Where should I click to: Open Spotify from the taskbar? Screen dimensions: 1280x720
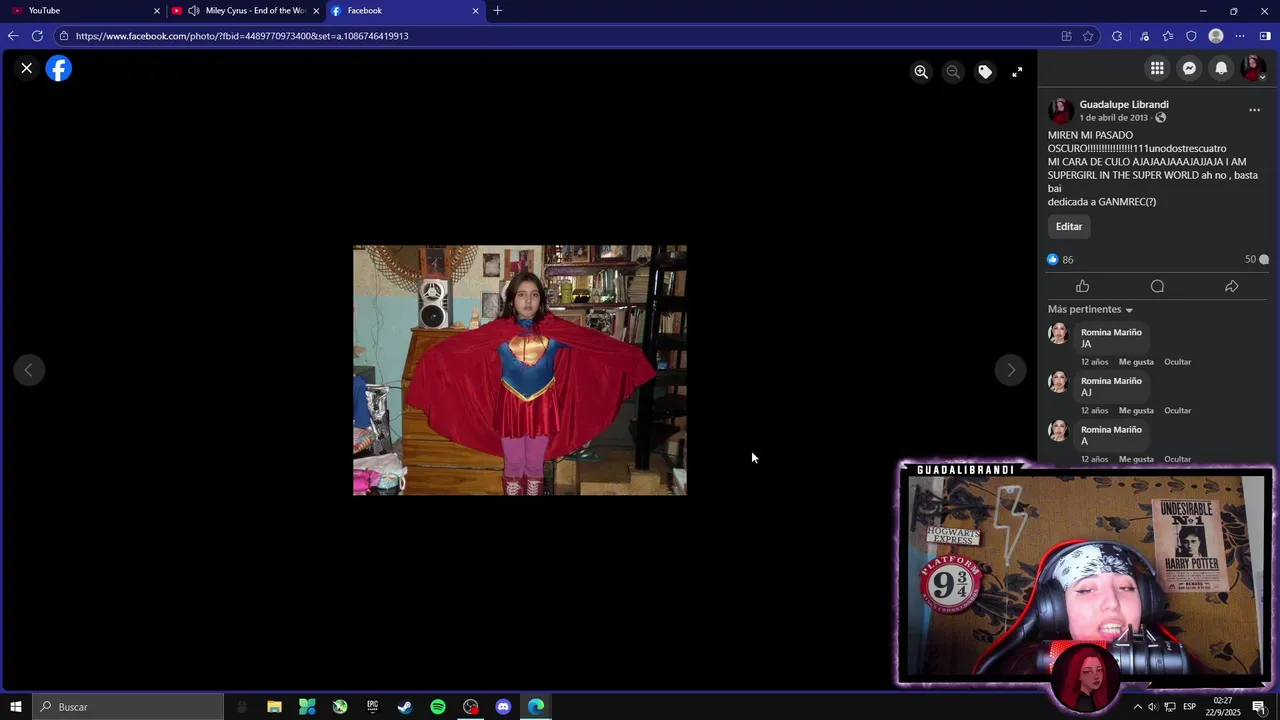pyautogui.click(x=438, y=707)
